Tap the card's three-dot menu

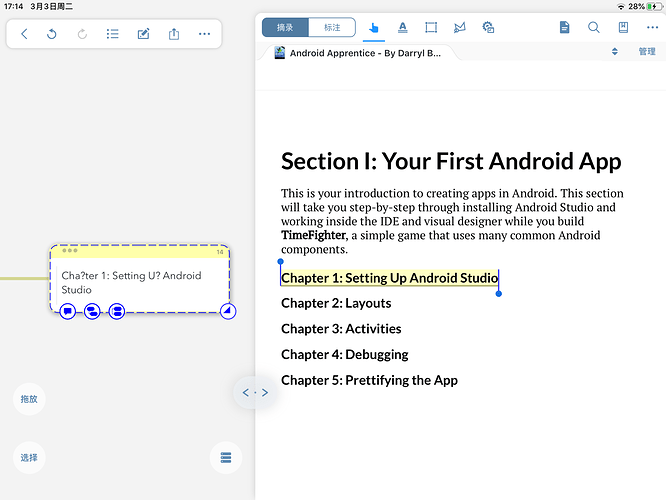70,251
